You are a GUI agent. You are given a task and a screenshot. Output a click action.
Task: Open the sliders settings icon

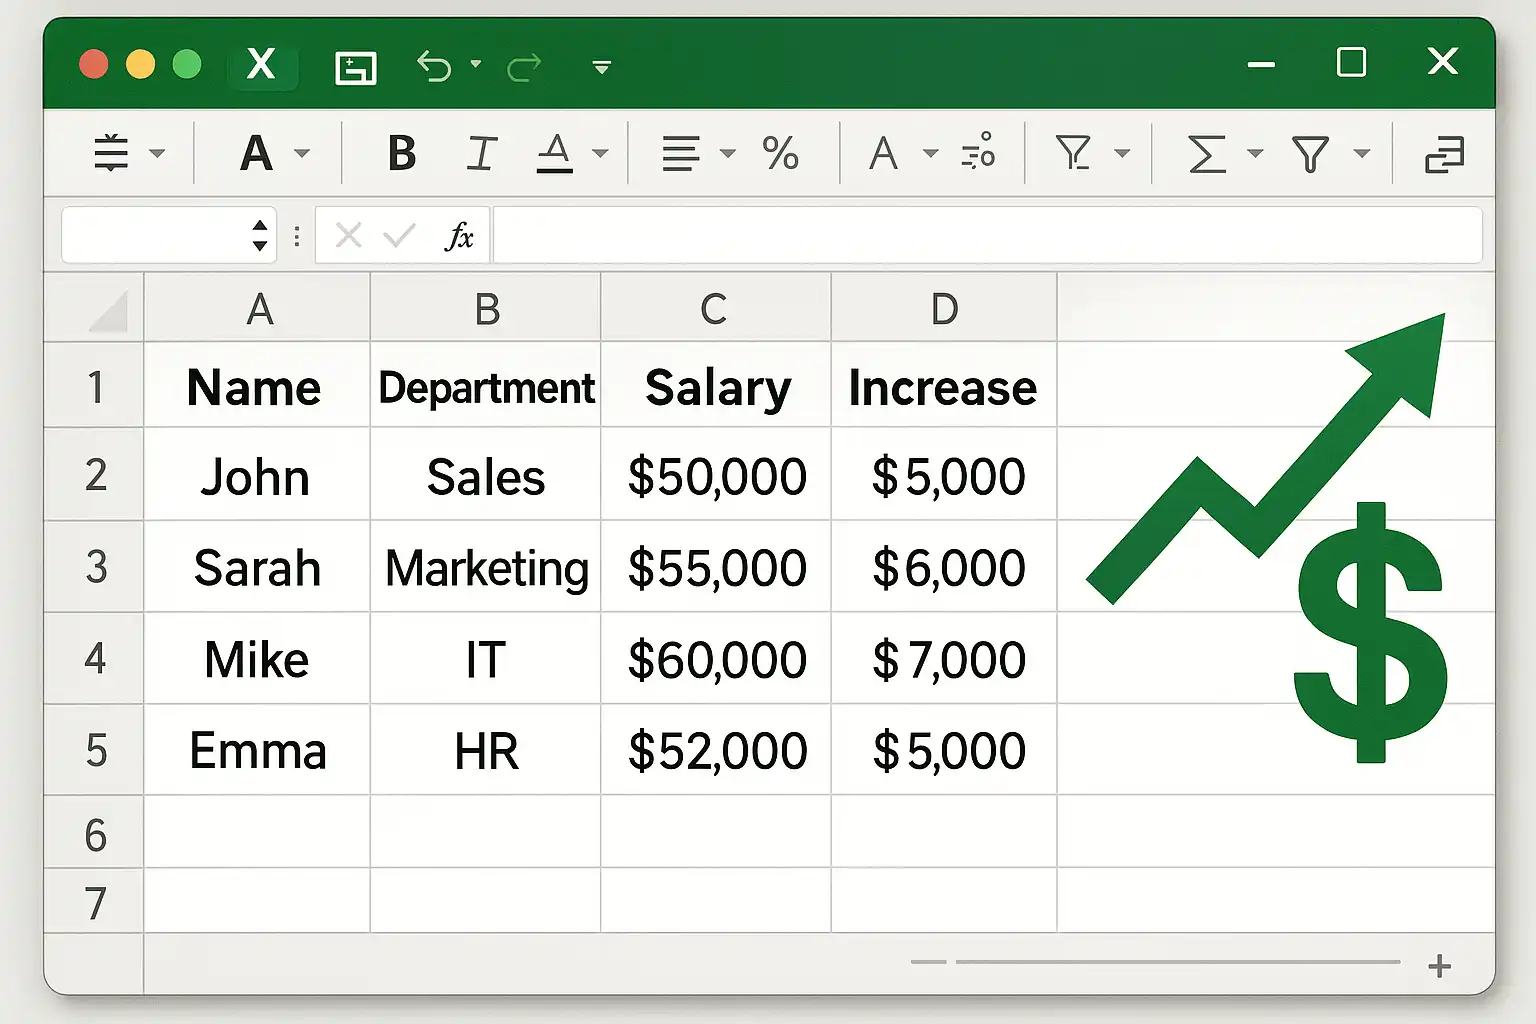978,150
